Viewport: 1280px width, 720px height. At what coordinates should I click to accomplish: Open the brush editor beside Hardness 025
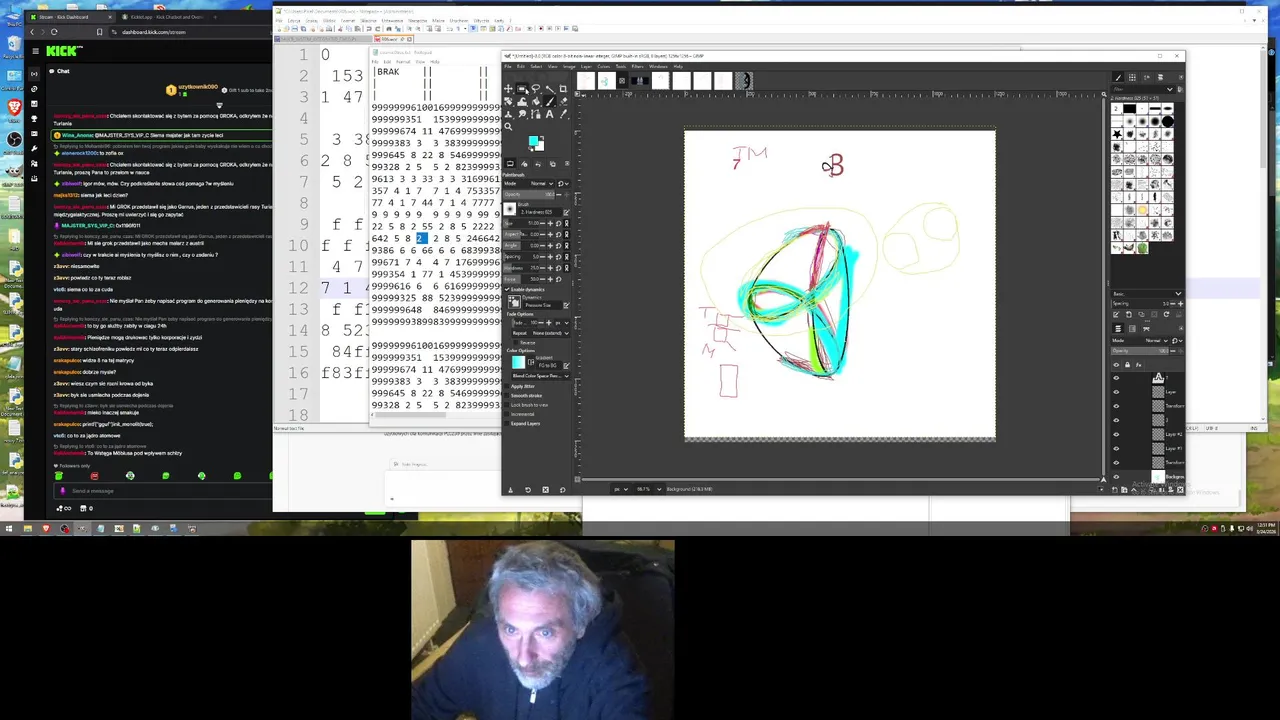[566, 212]
